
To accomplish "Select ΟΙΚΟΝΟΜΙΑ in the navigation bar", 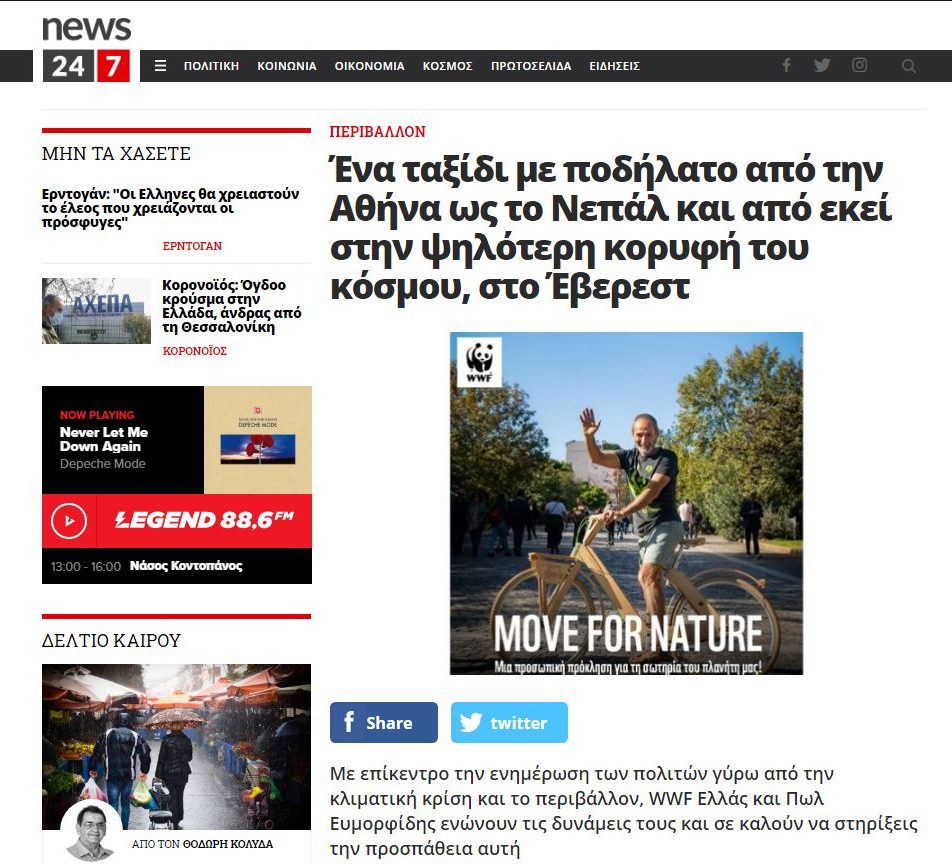I will (369, 66).
